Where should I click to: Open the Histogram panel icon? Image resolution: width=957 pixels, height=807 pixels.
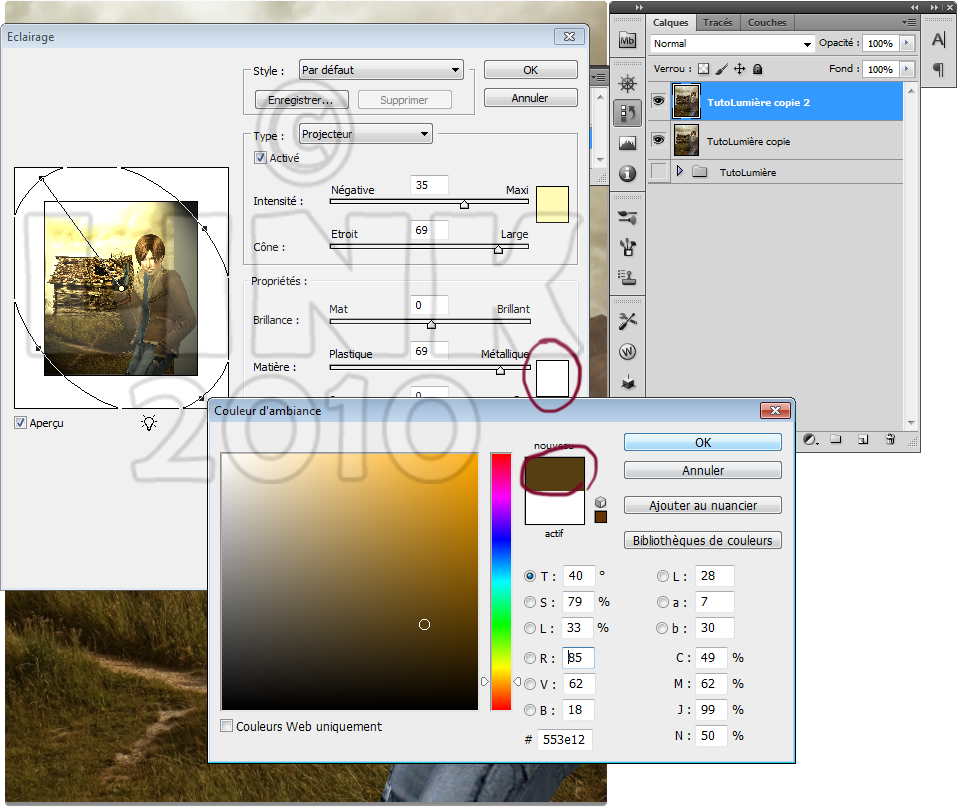click(628, 143)
